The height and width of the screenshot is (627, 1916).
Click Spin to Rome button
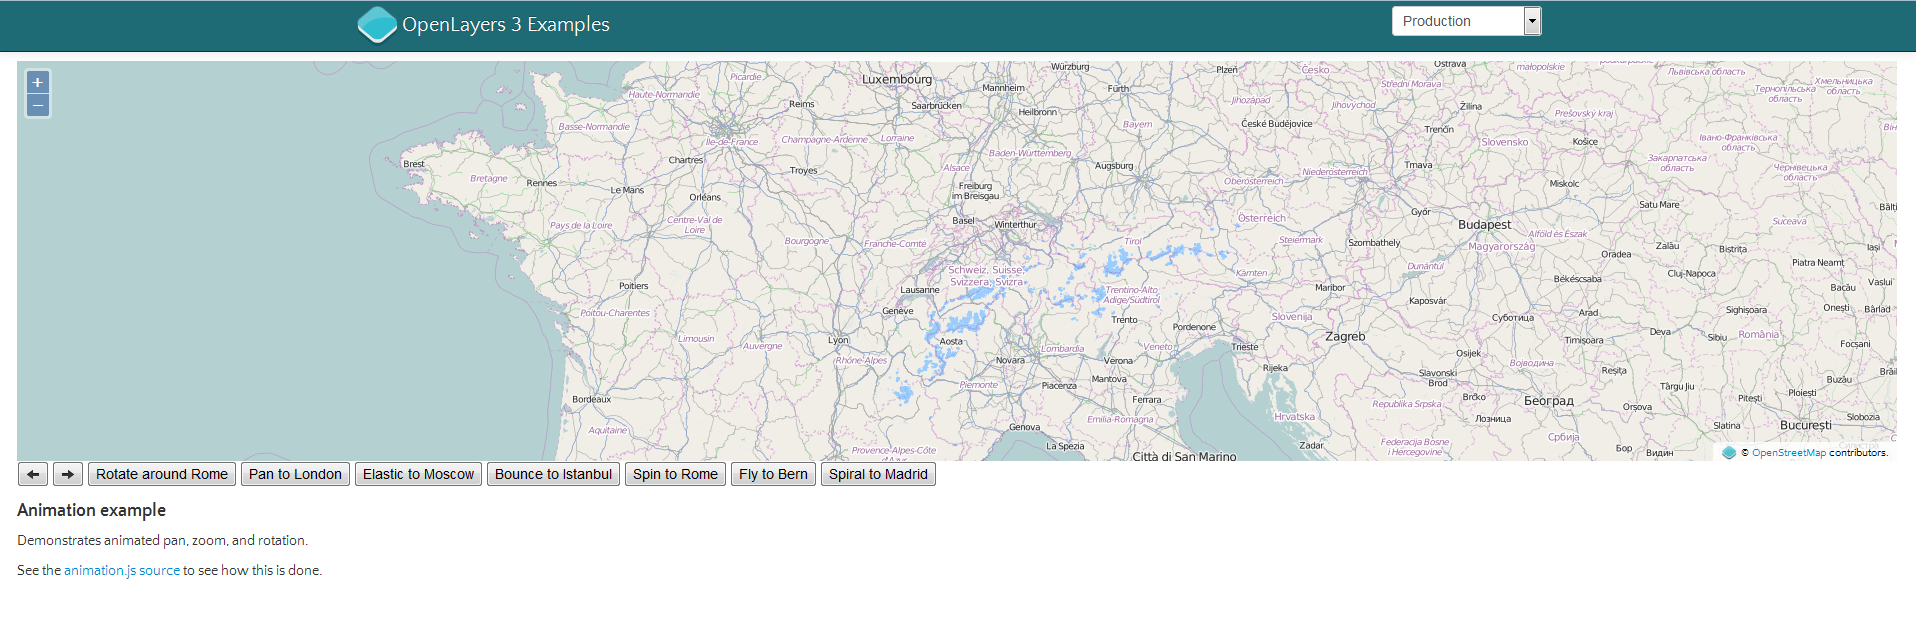coord(675,474)
